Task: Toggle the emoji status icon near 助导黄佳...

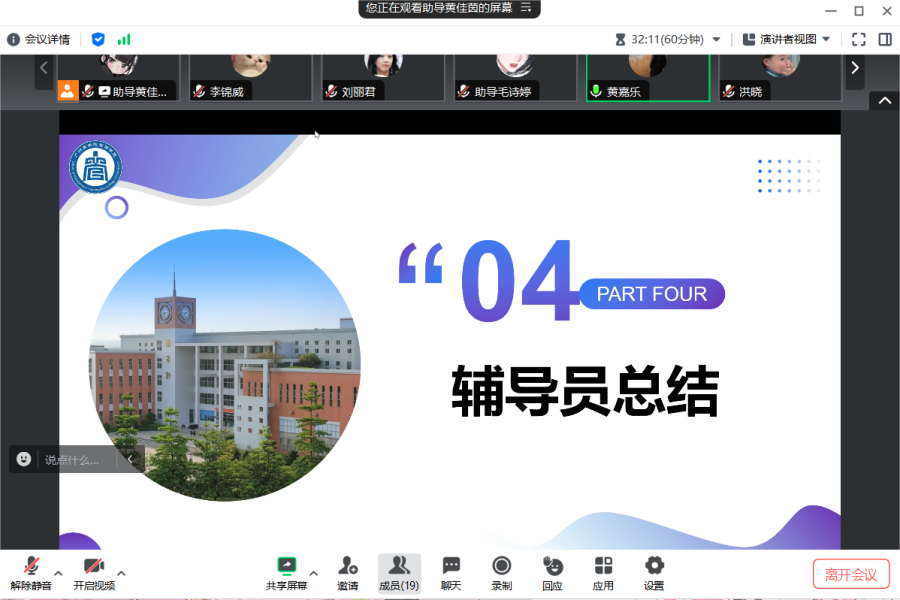Action: pyautogui.click(x=69, y=90)
